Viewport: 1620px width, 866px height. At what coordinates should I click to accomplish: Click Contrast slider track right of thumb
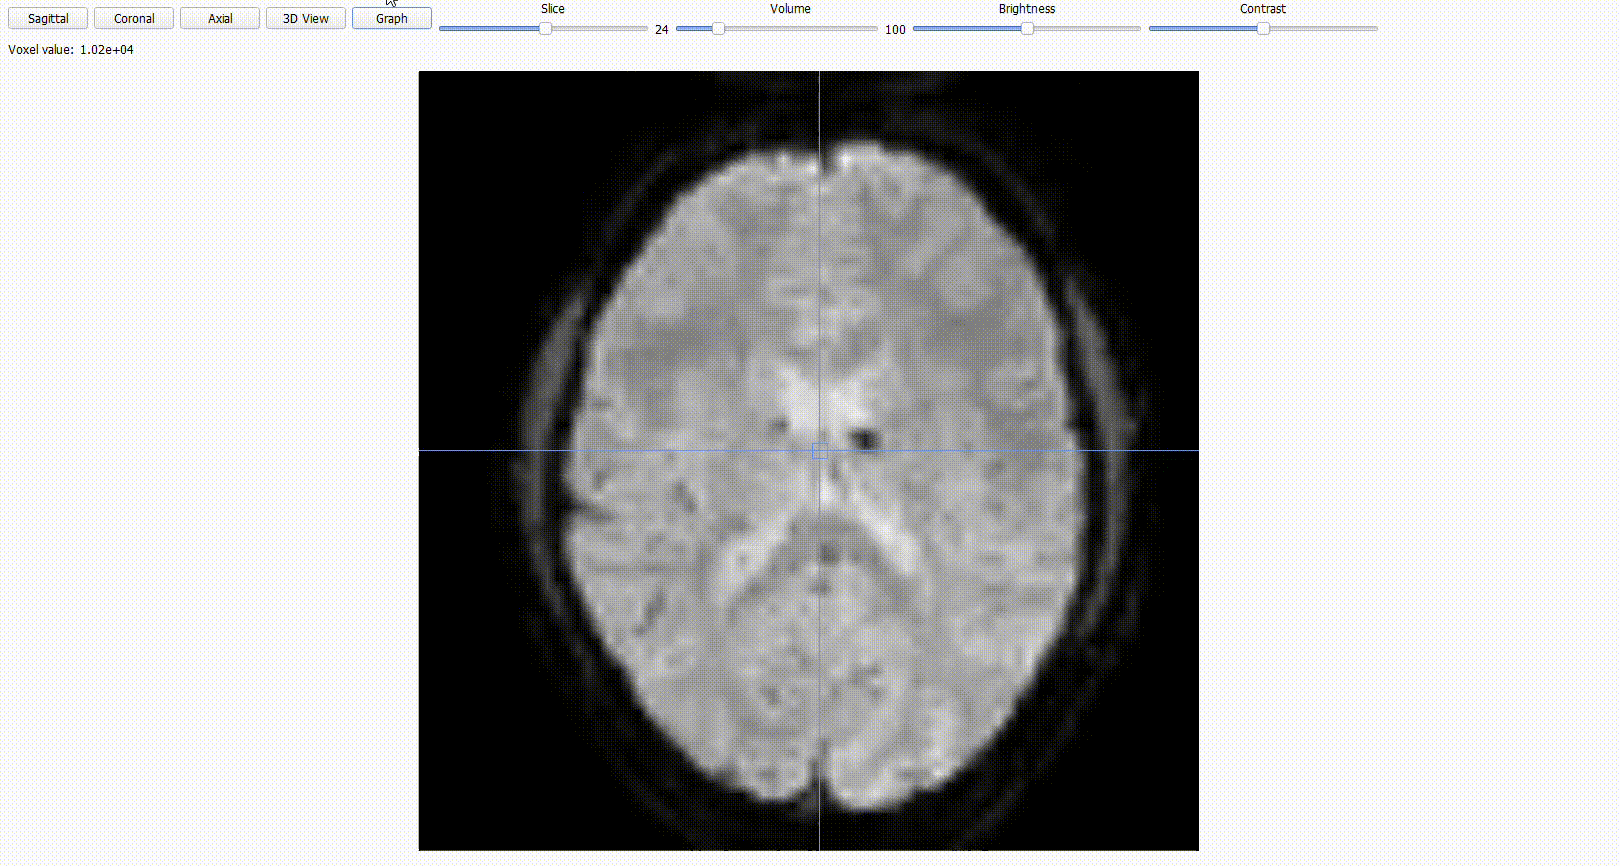pyautogui.click(x=1320, y=29)
